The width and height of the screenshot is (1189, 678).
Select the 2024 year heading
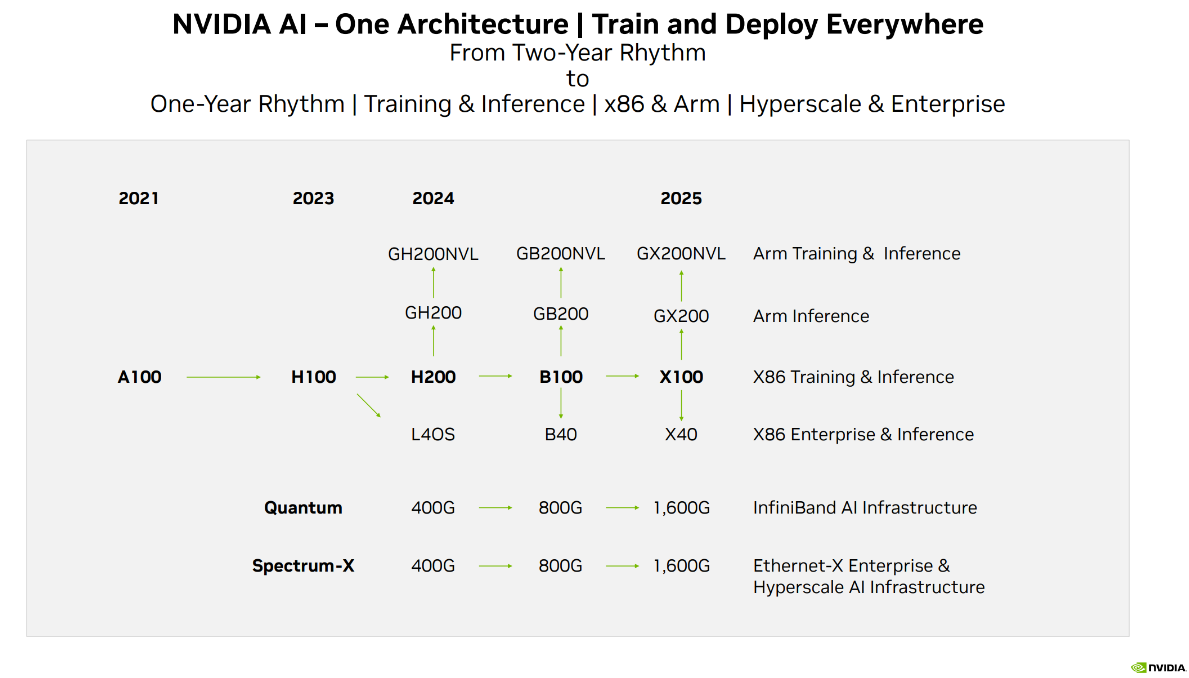[x=433, y=199]
